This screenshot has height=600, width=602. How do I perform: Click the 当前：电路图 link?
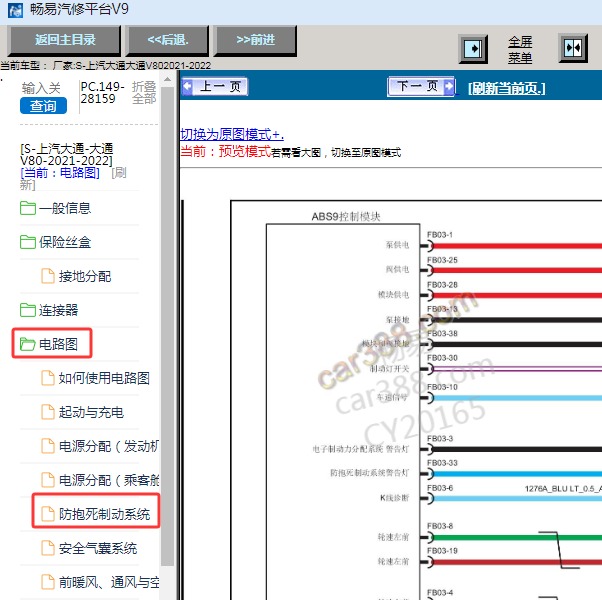click(60, 173)
